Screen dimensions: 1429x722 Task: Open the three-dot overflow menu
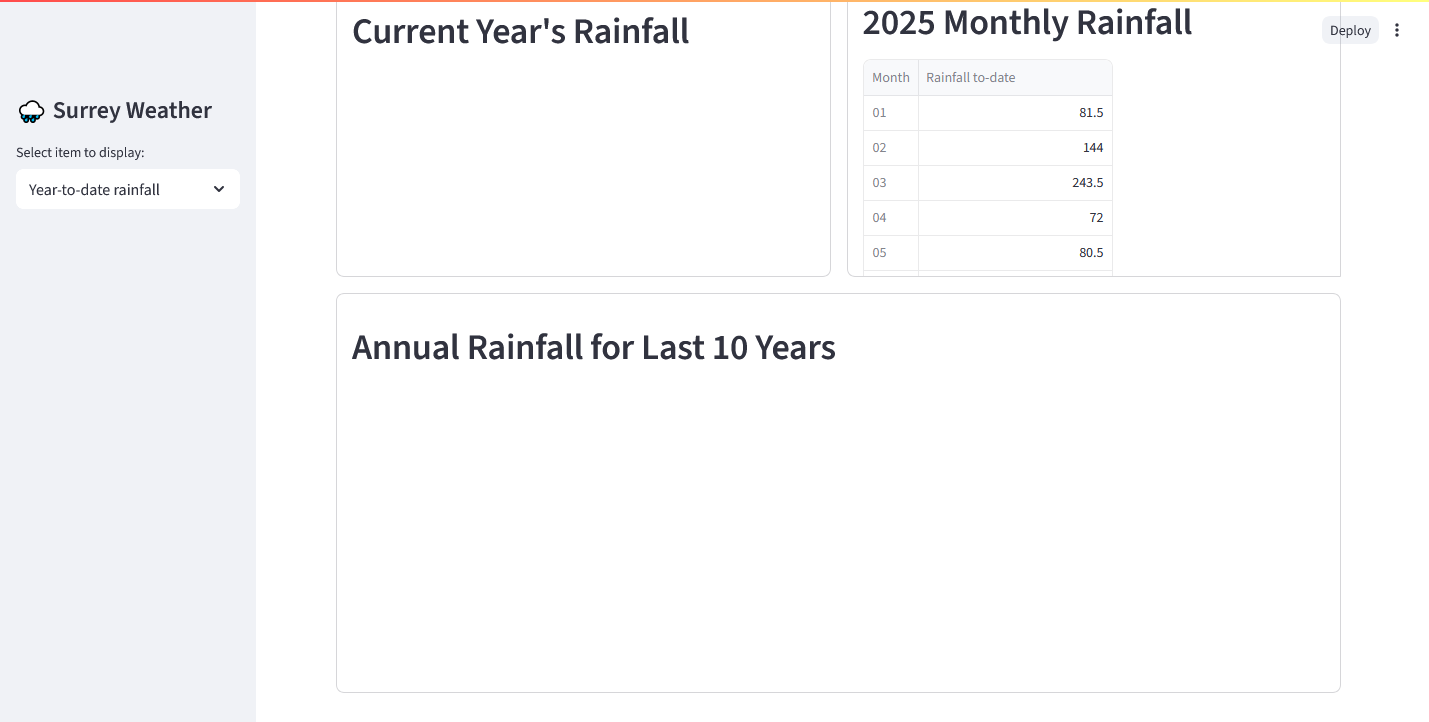click(x=1397, y=30)
